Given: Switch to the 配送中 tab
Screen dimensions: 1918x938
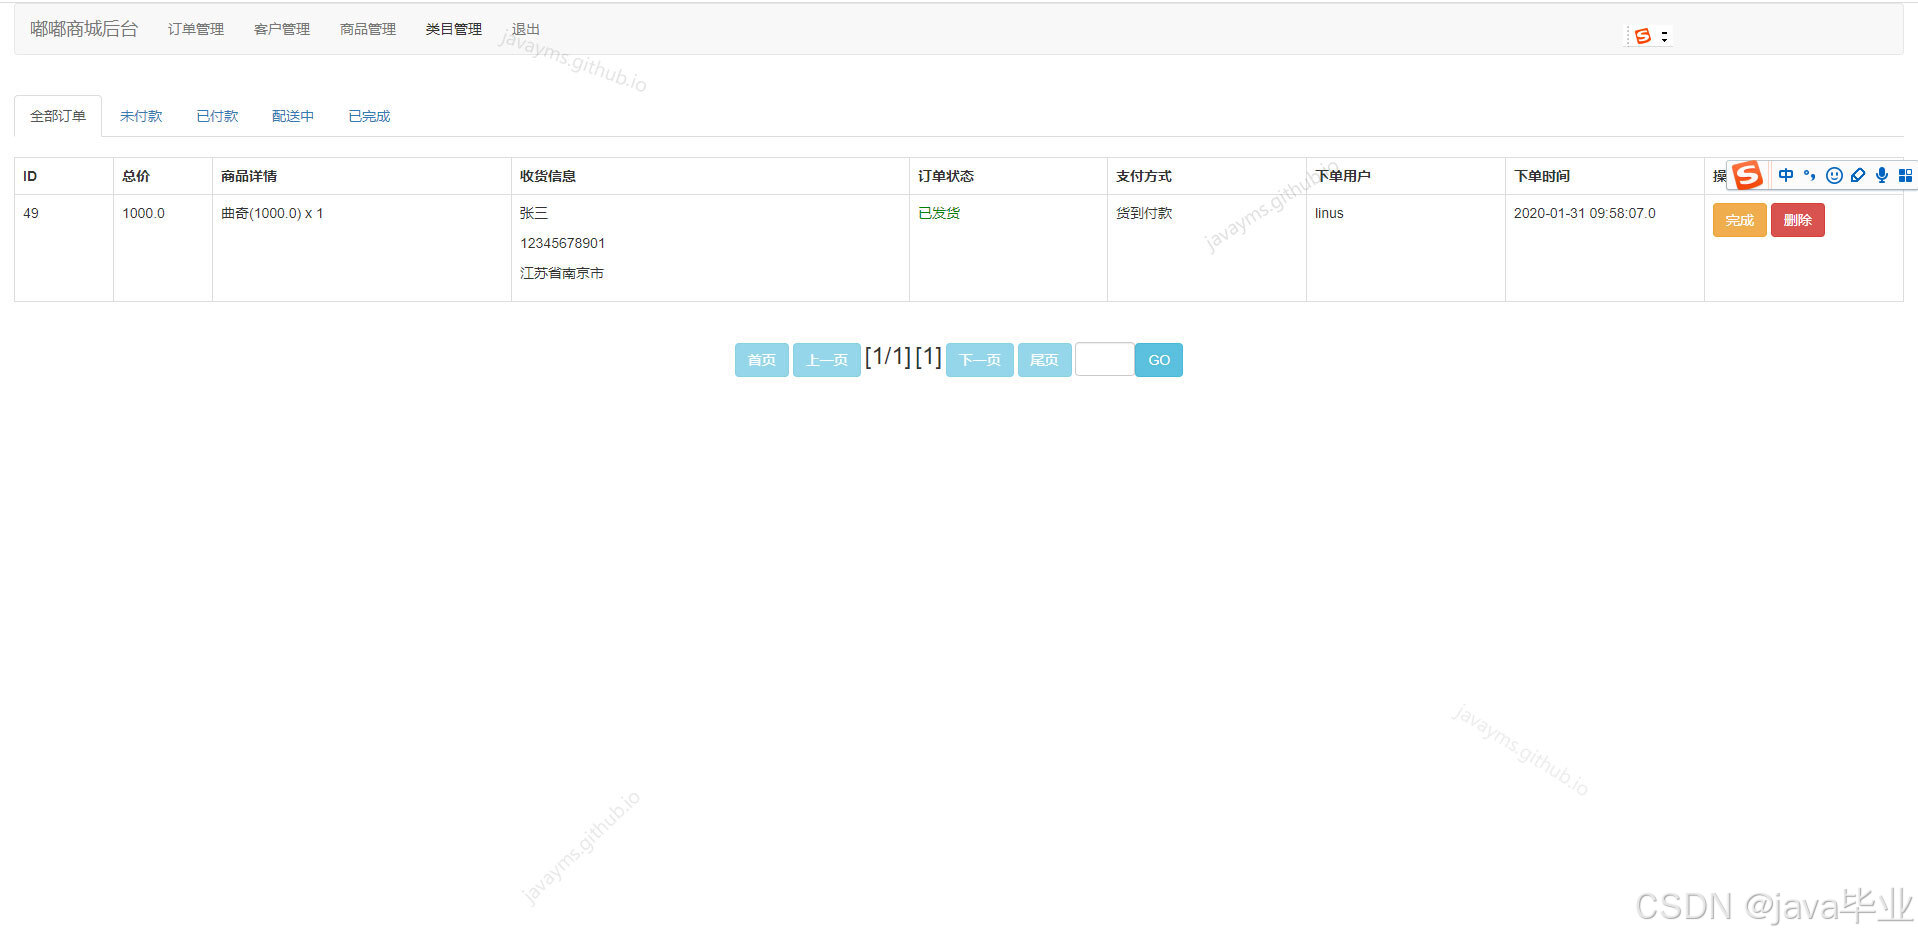Looking at the screenshot, I should pos(293,116).
